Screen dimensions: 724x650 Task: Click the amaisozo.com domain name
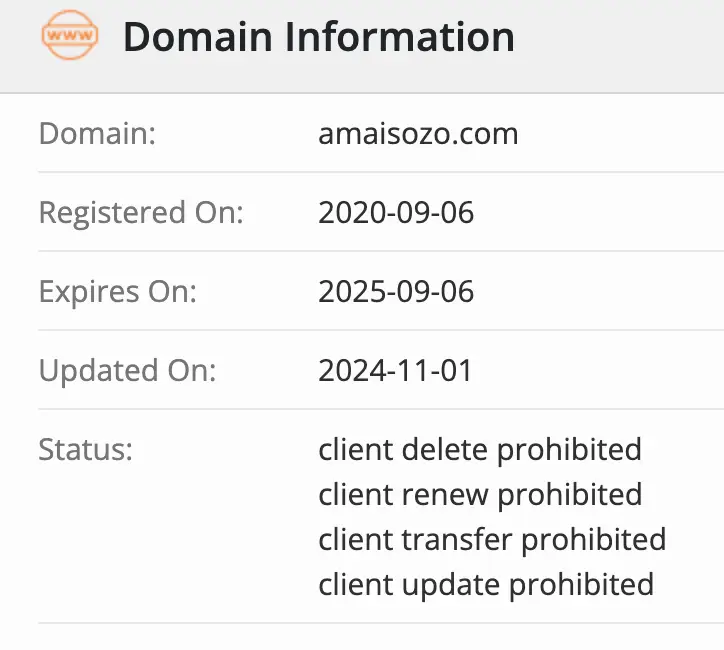coord(418,133)
